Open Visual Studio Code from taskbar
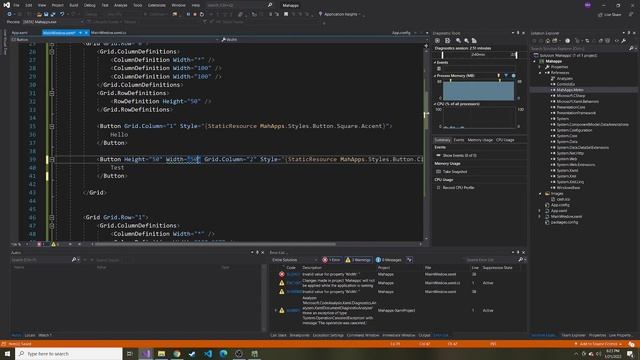 208,353
